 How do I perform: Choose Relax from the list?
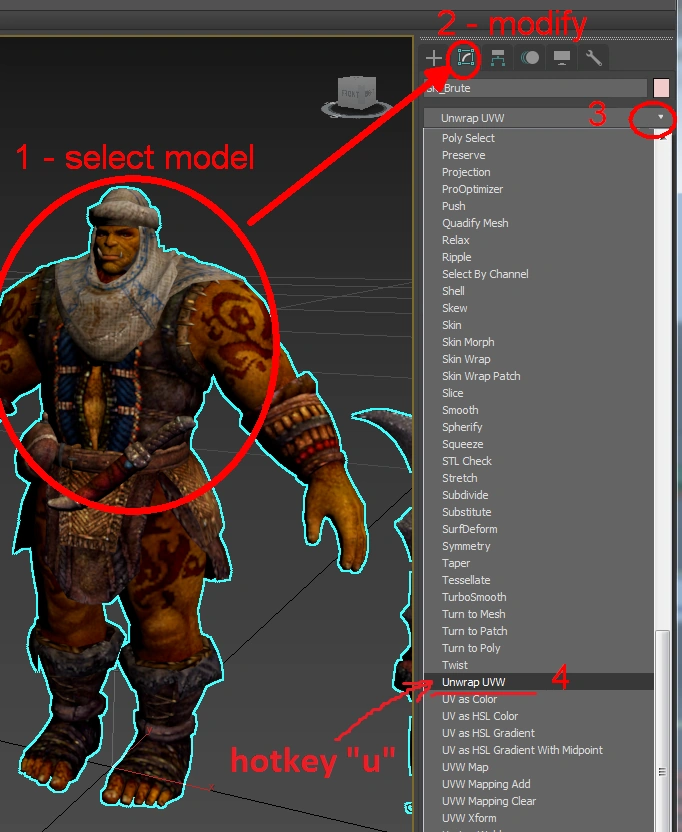(455, 240)
